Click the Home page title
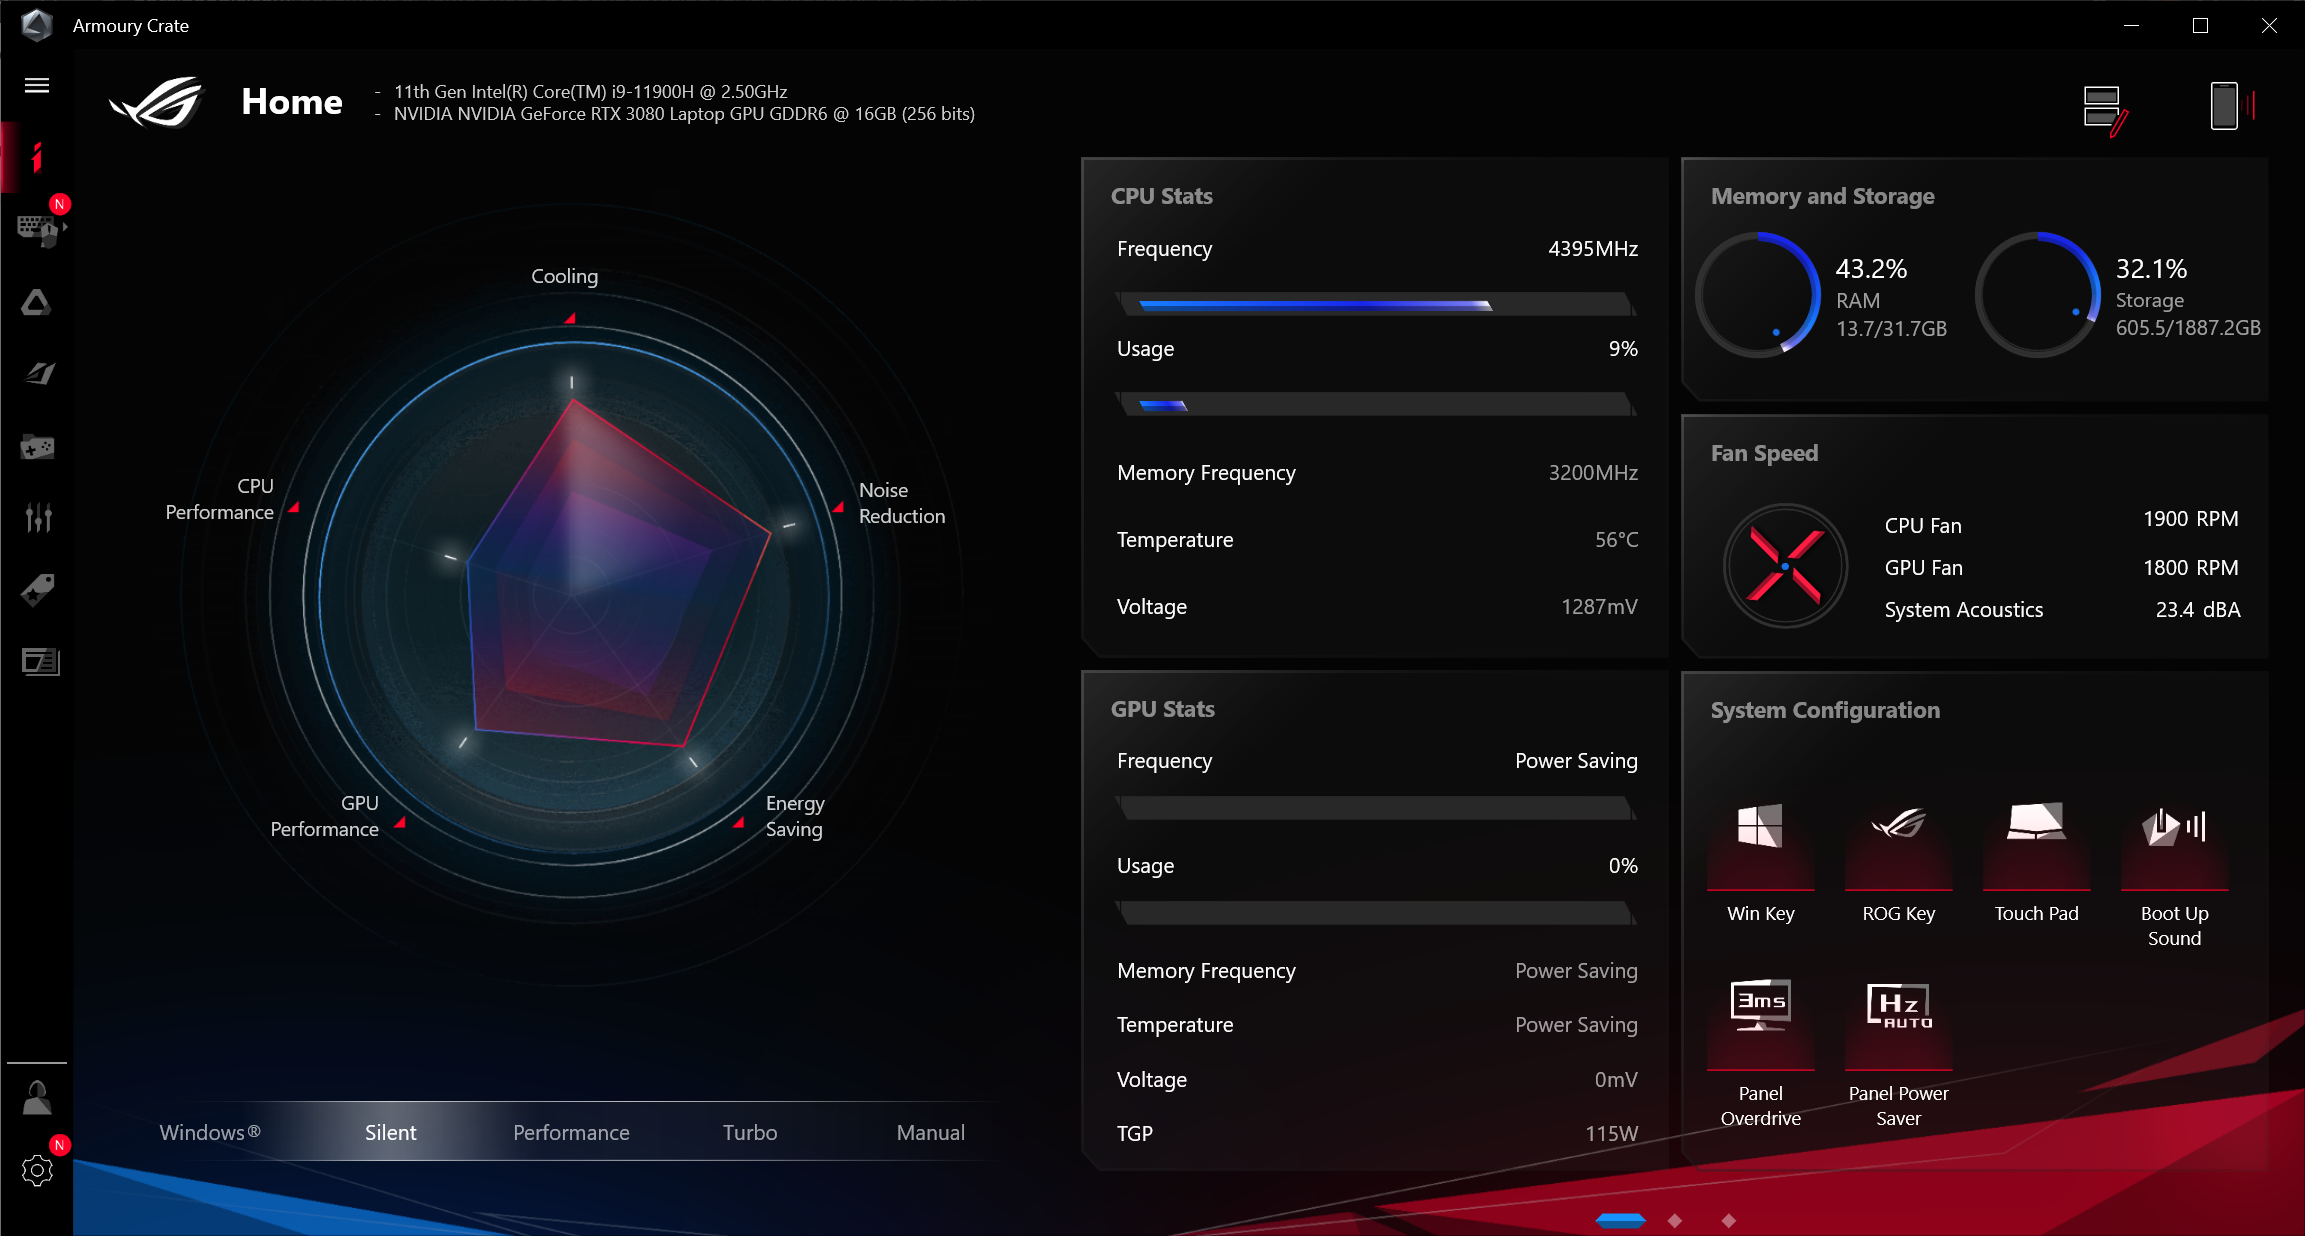The width and height of the screenshot is (2305, 1236). [292, 102]
